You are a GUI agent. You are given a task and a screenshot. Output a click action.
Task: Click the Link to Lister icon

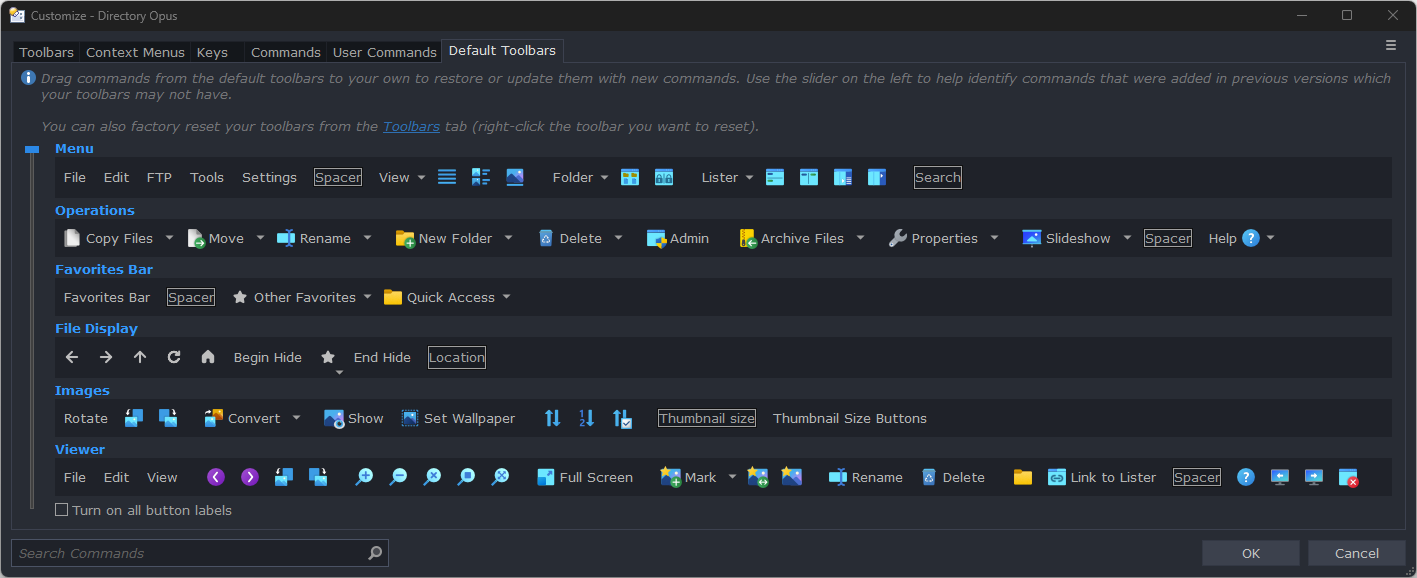(x=1057, y=477)
